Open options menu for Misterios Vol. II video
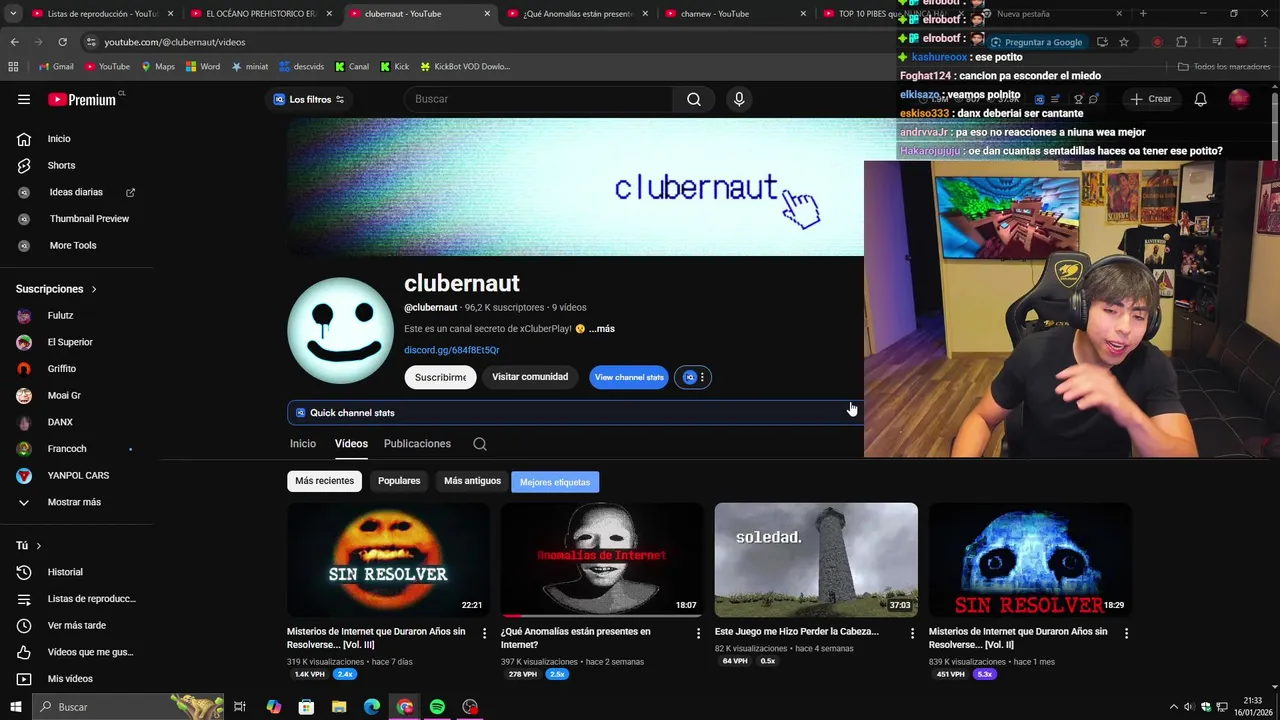Screen dimensions: 1280x720 (1126, 633)
